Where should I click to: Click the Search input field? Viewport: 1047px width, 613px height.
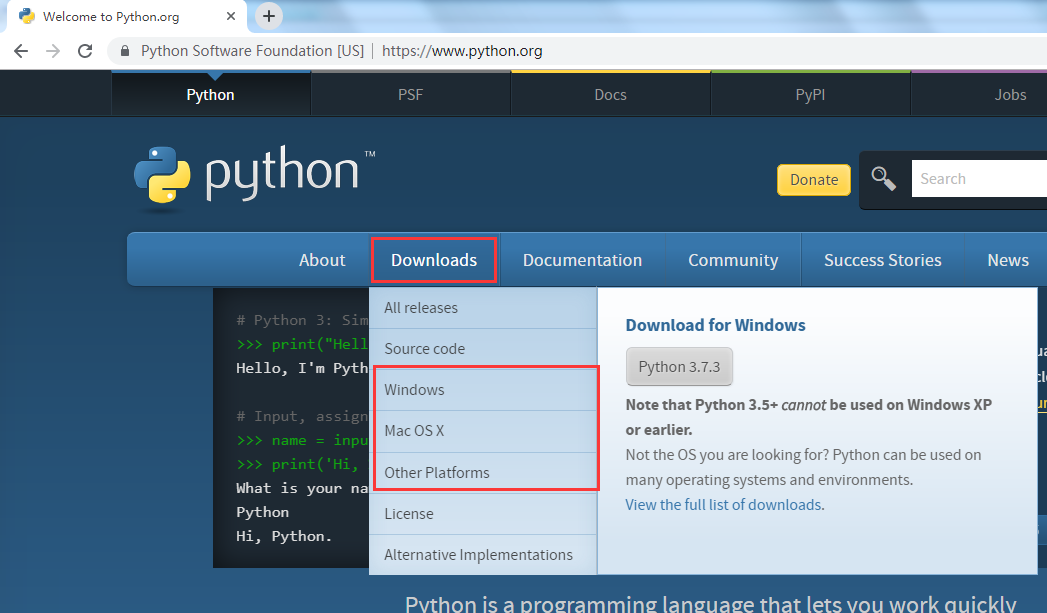pos(979,178)
